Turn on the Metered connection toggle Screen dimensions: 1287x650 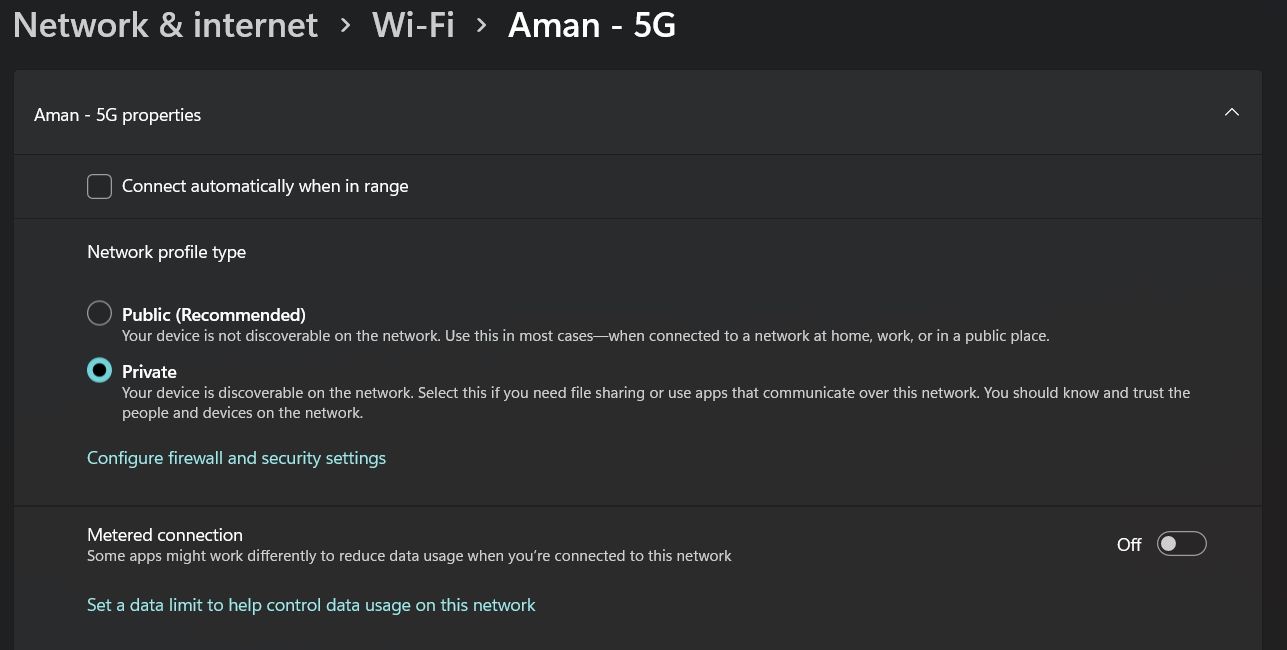pyautogui.click(x=1181, y=544)
